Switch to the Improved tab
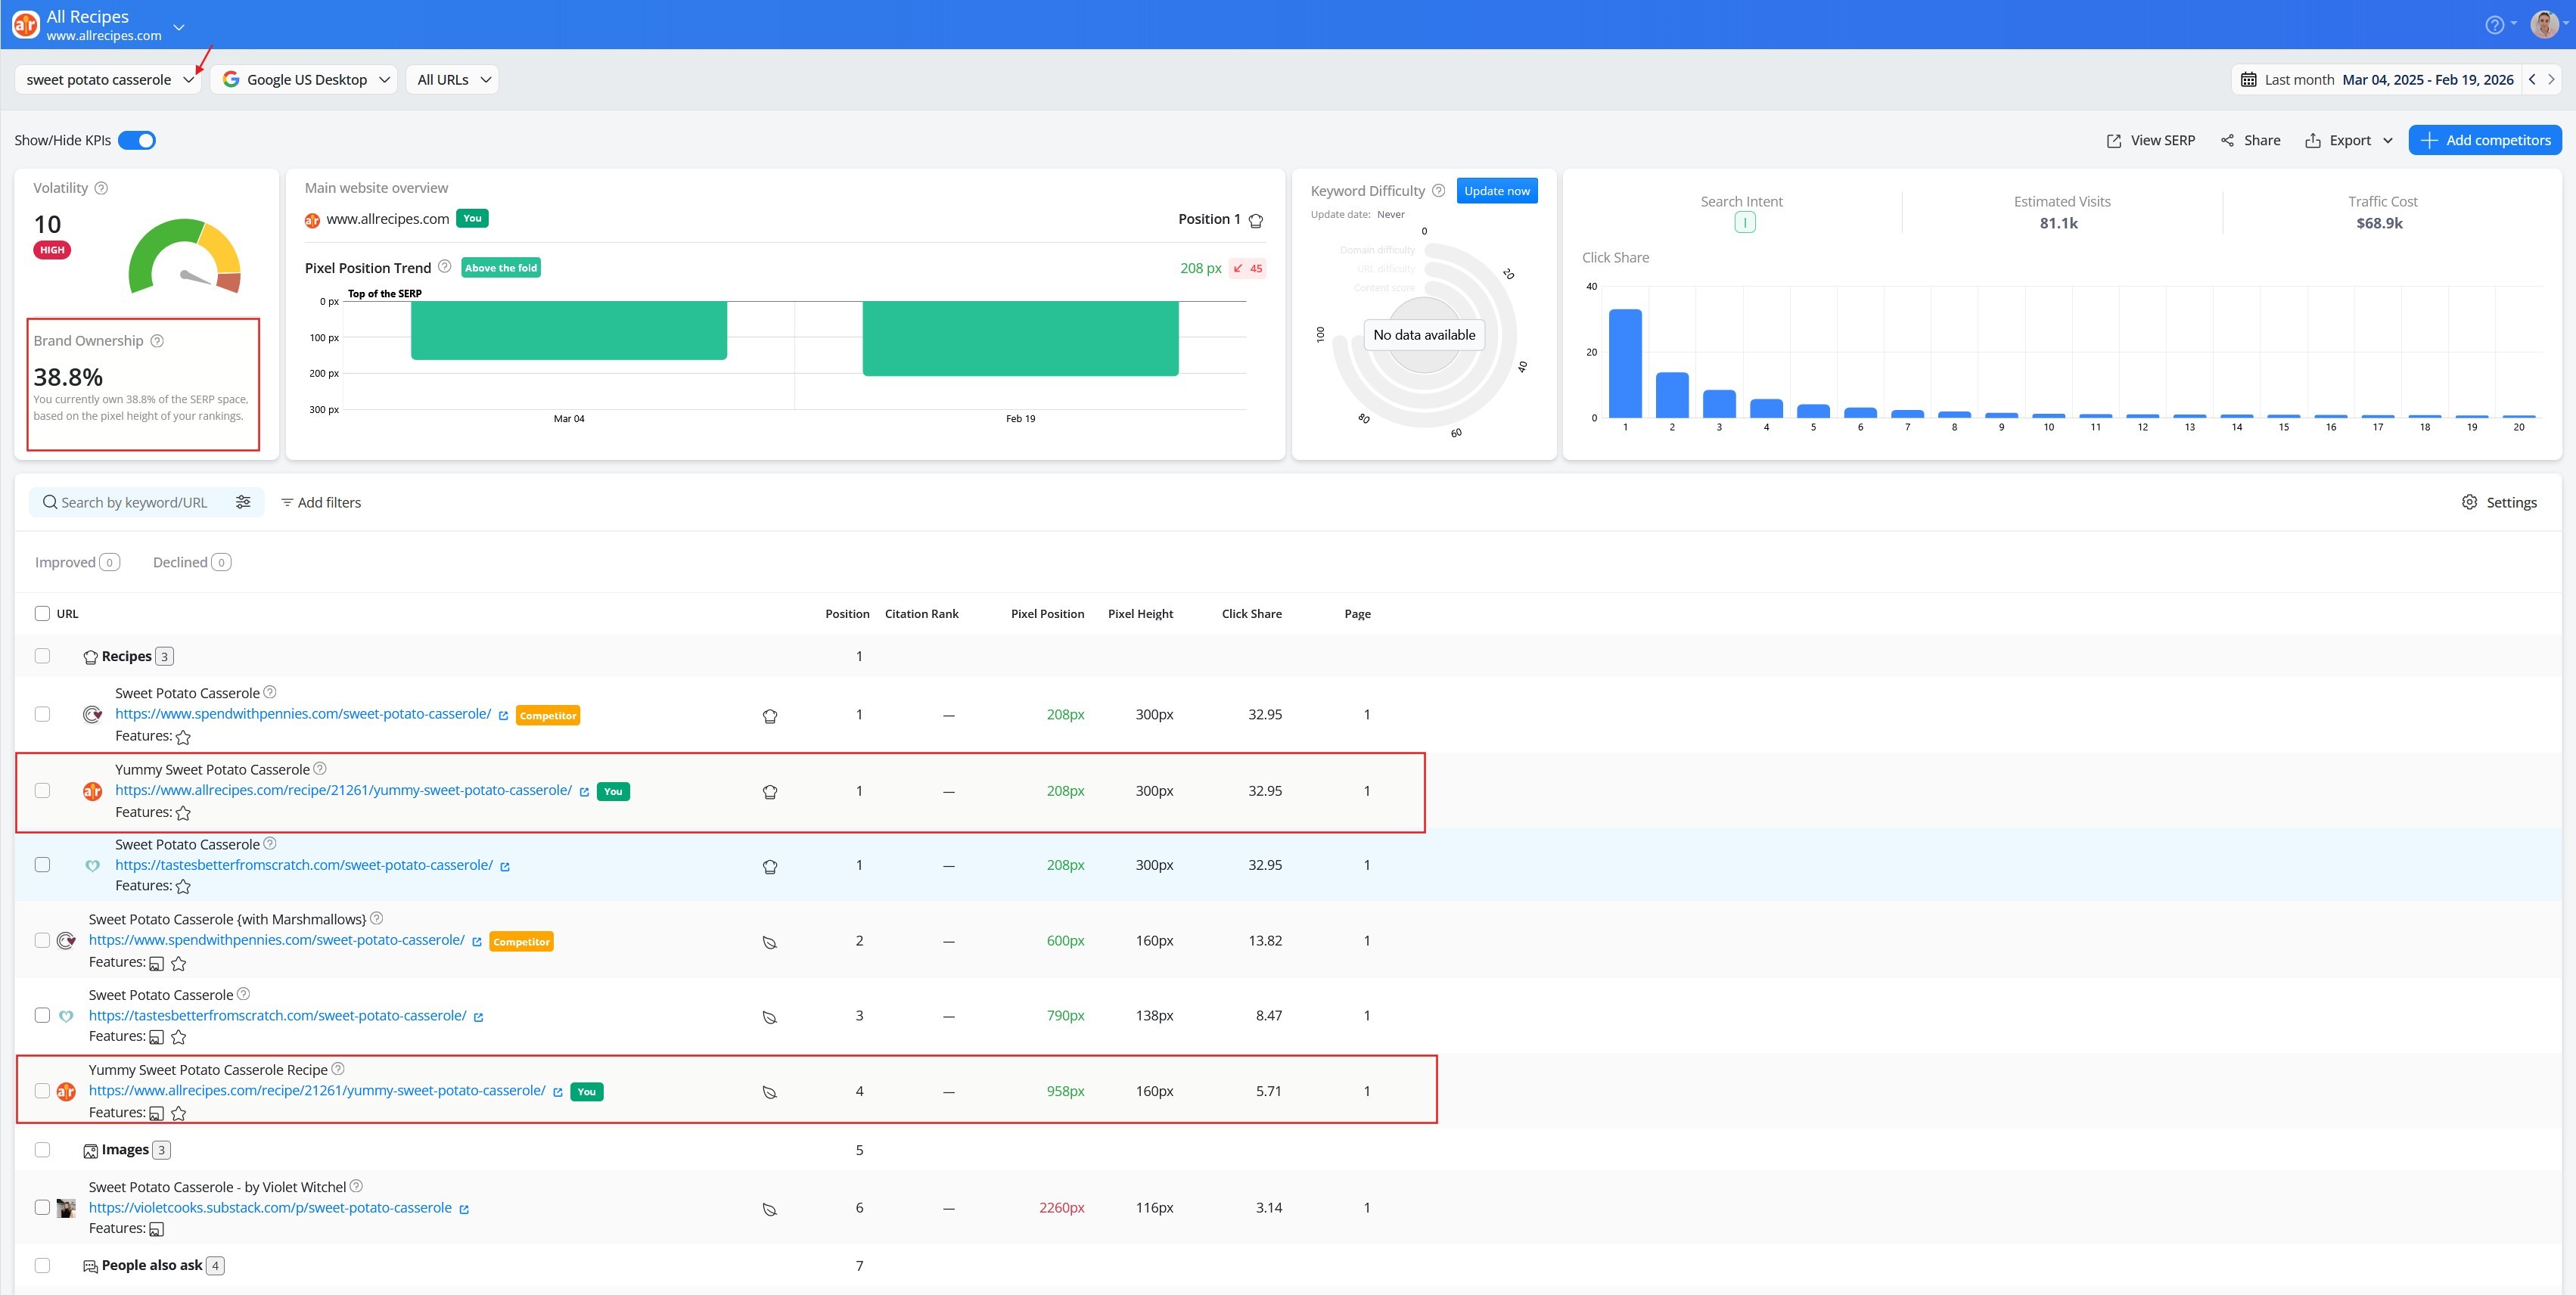This screenshot has height=1295, width=2576. (77, 562)
